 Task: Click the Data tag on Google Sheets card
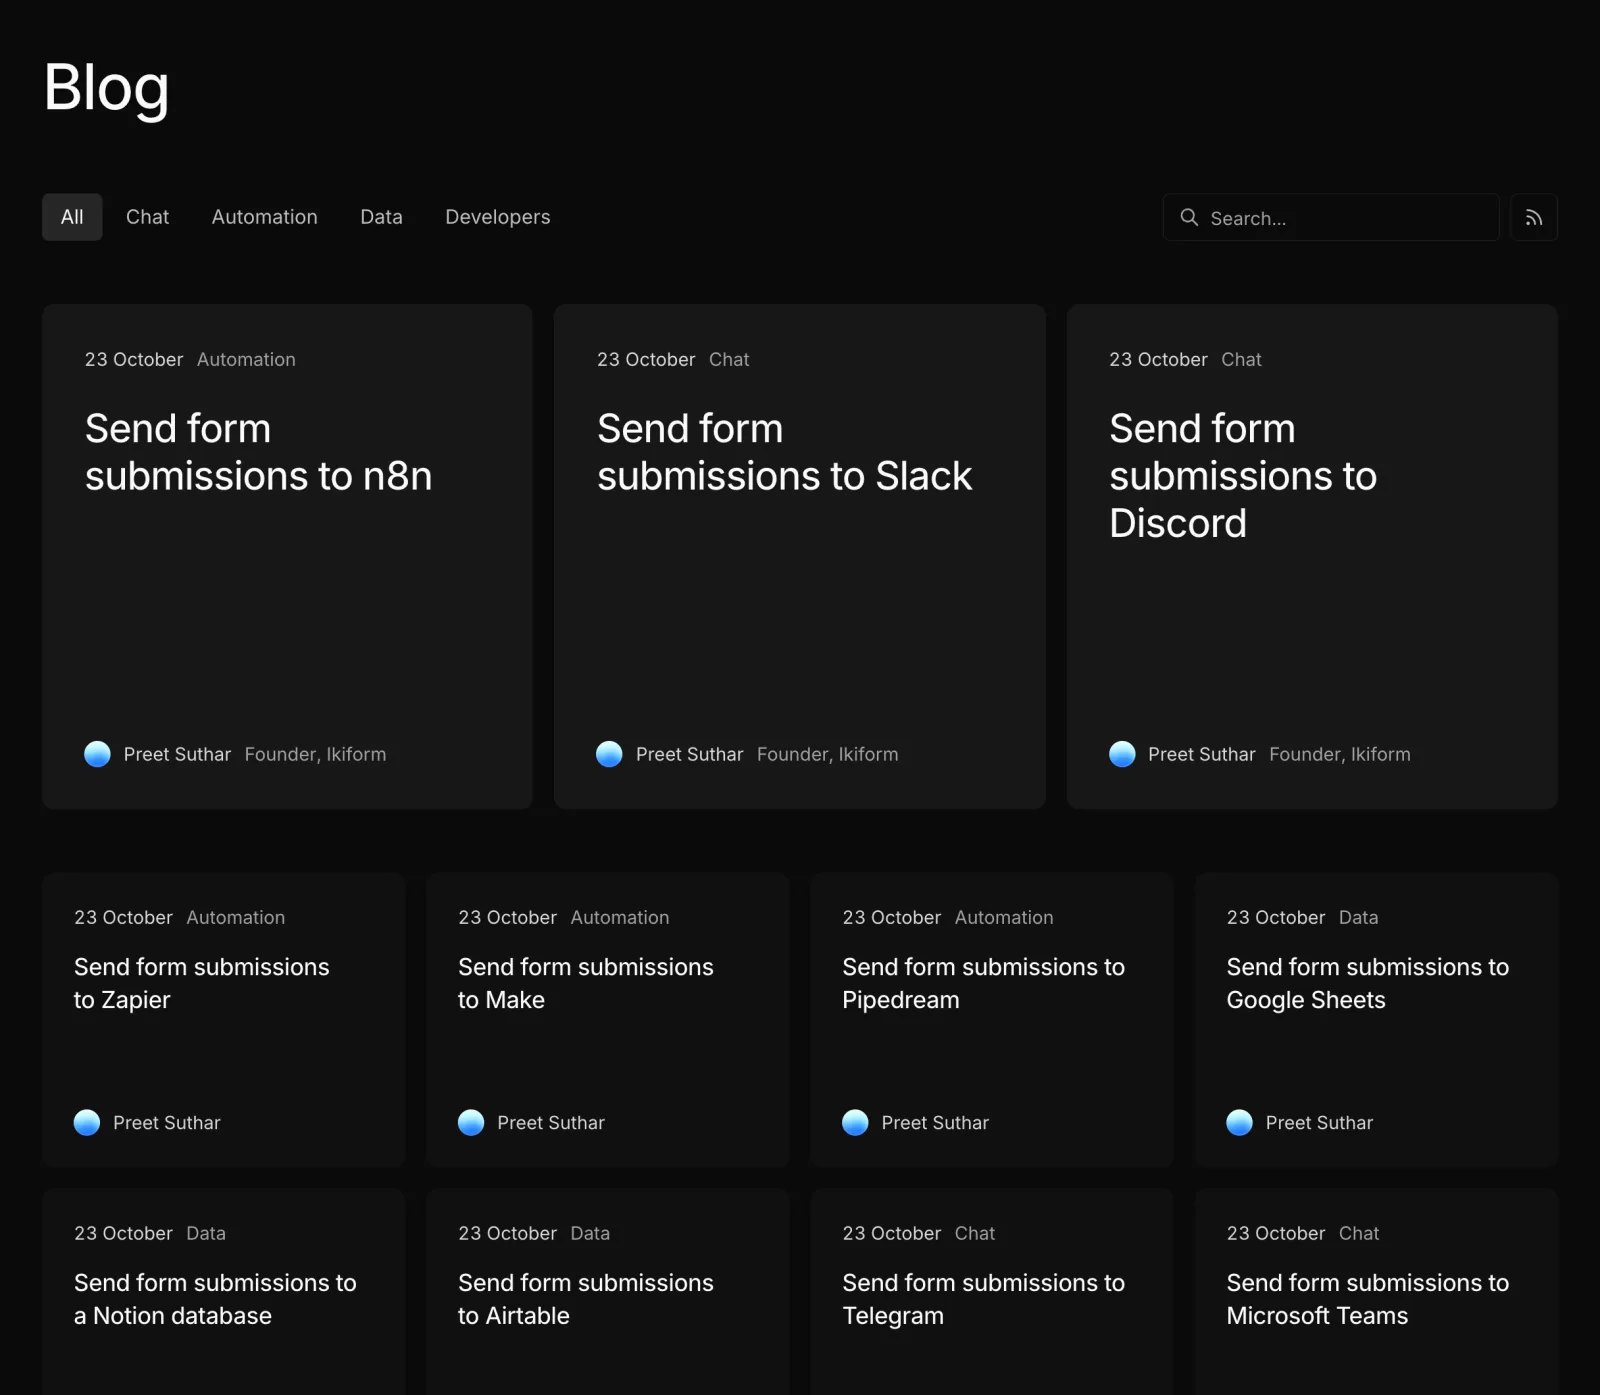[x=1358, y=917]
